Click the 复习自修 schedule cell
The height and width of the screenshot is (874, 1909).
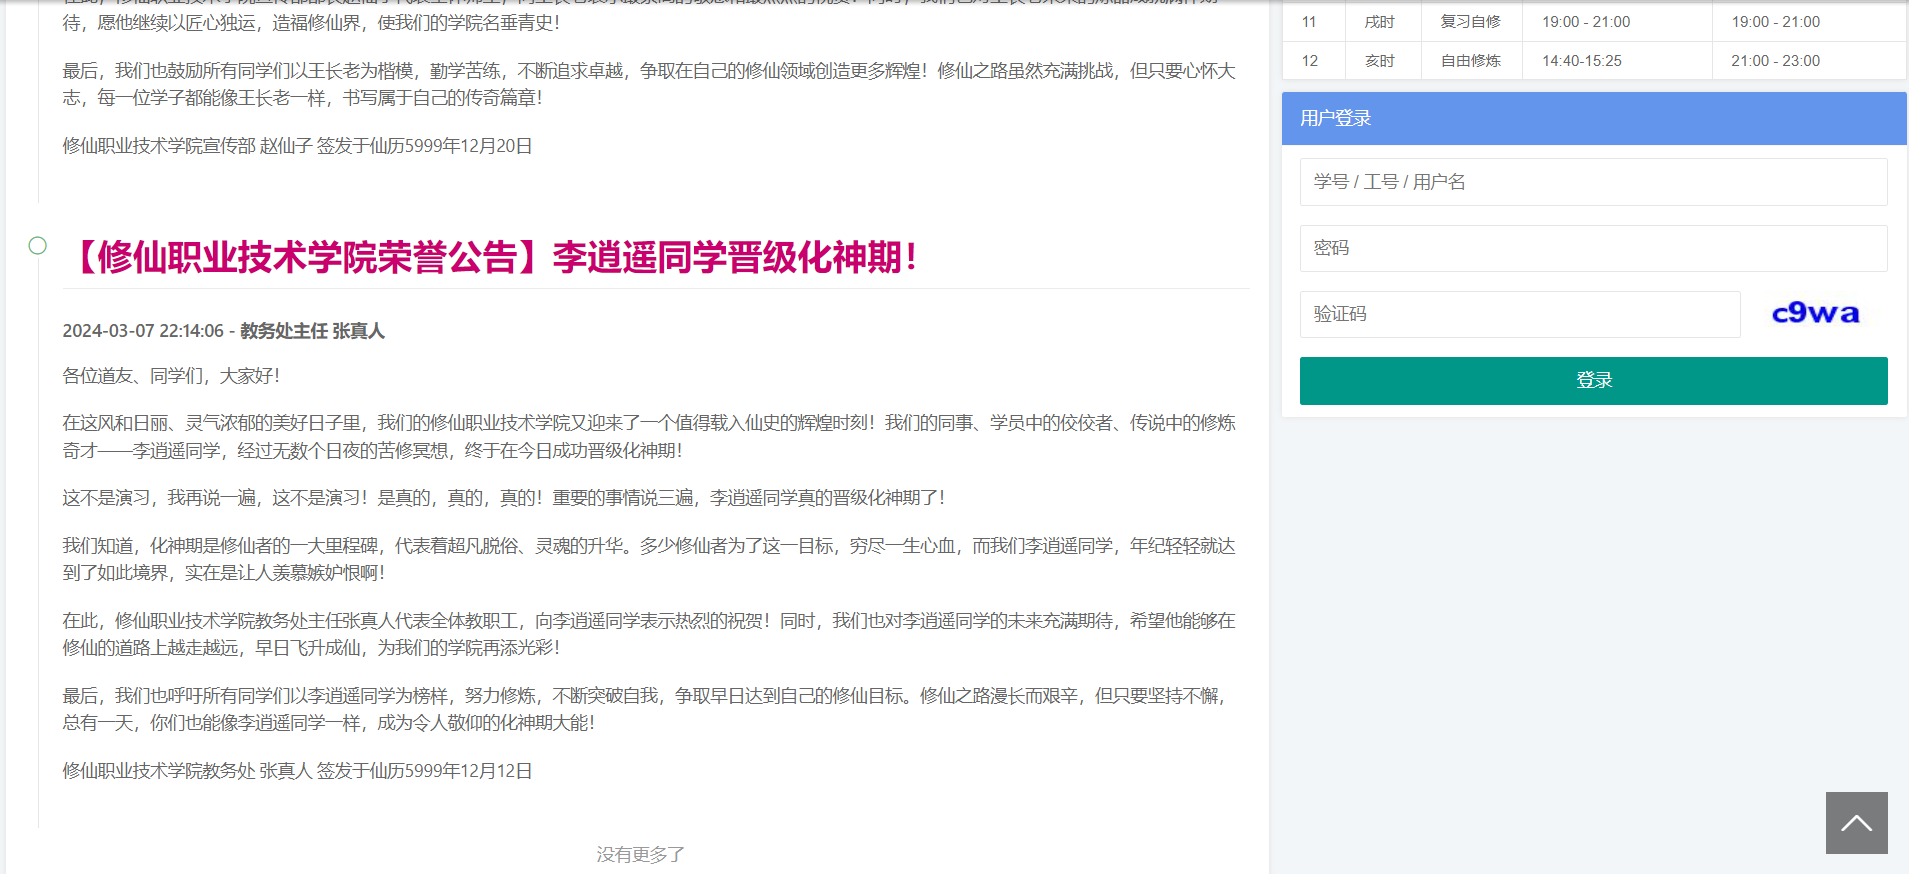(1470, 22)
